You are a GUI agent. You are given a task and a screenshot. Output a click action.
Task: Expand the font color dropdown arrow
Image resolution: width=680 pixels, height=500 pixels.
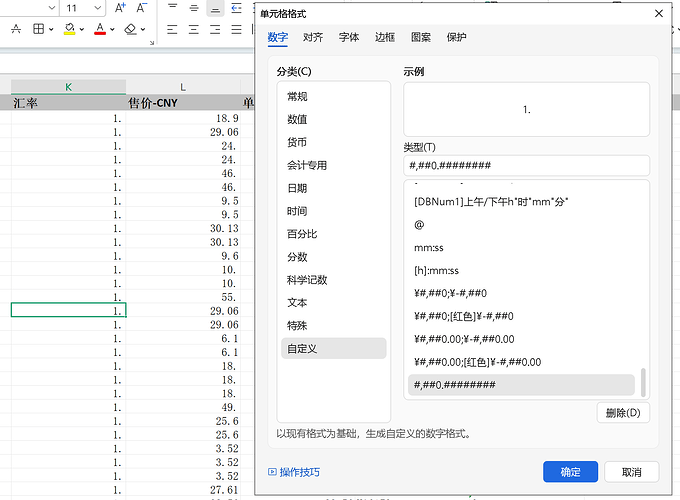pos(112,29)
